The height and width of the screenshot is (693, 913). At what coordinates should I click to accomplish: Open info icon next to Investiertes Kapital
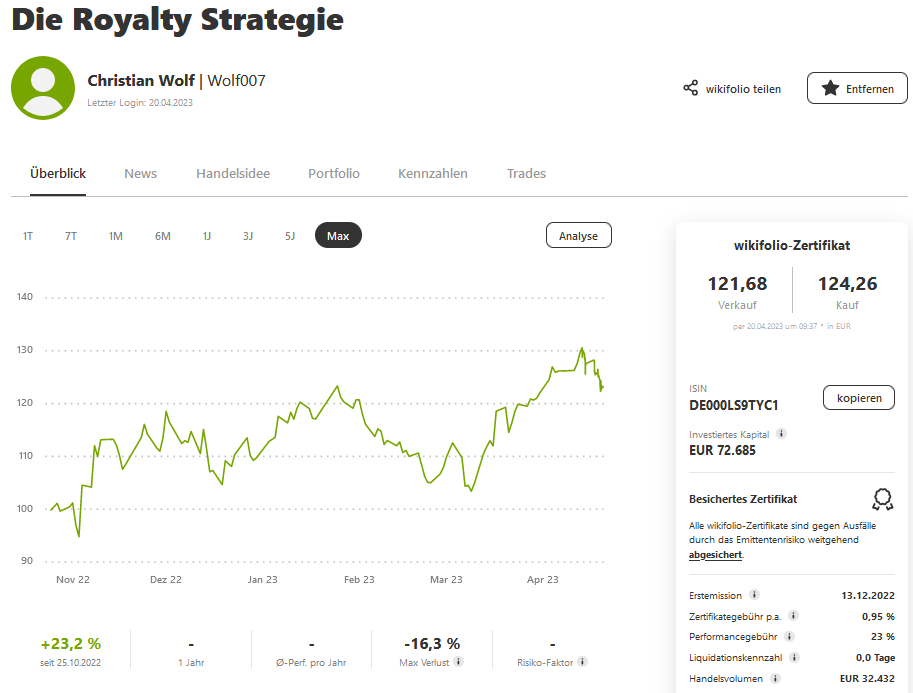click(x=781, y=434)
